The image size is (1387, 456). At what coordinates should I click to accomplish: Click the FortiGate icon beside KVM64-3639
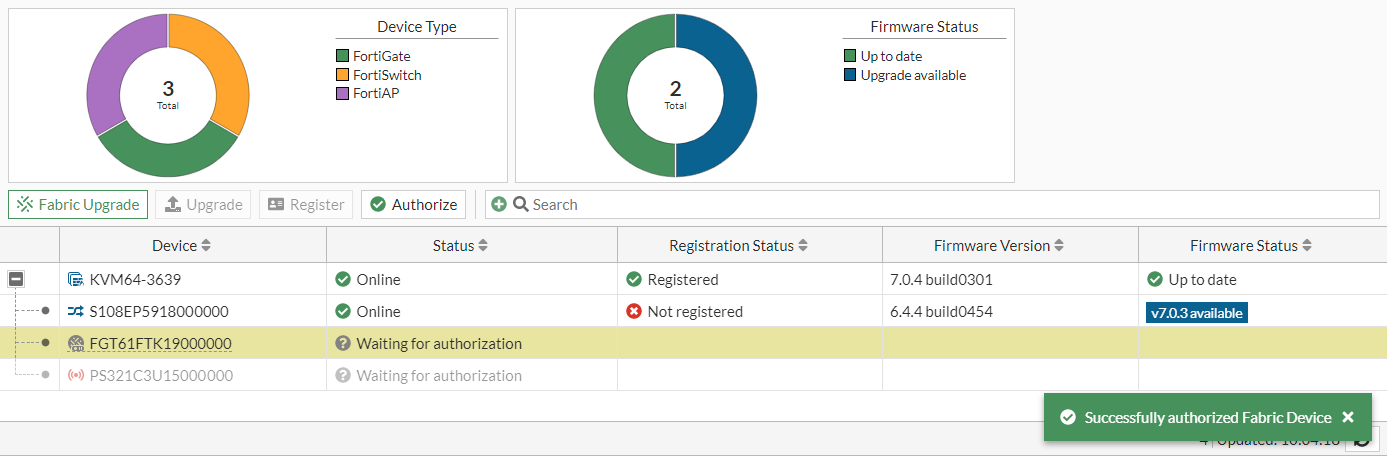(x=76, y=280)
